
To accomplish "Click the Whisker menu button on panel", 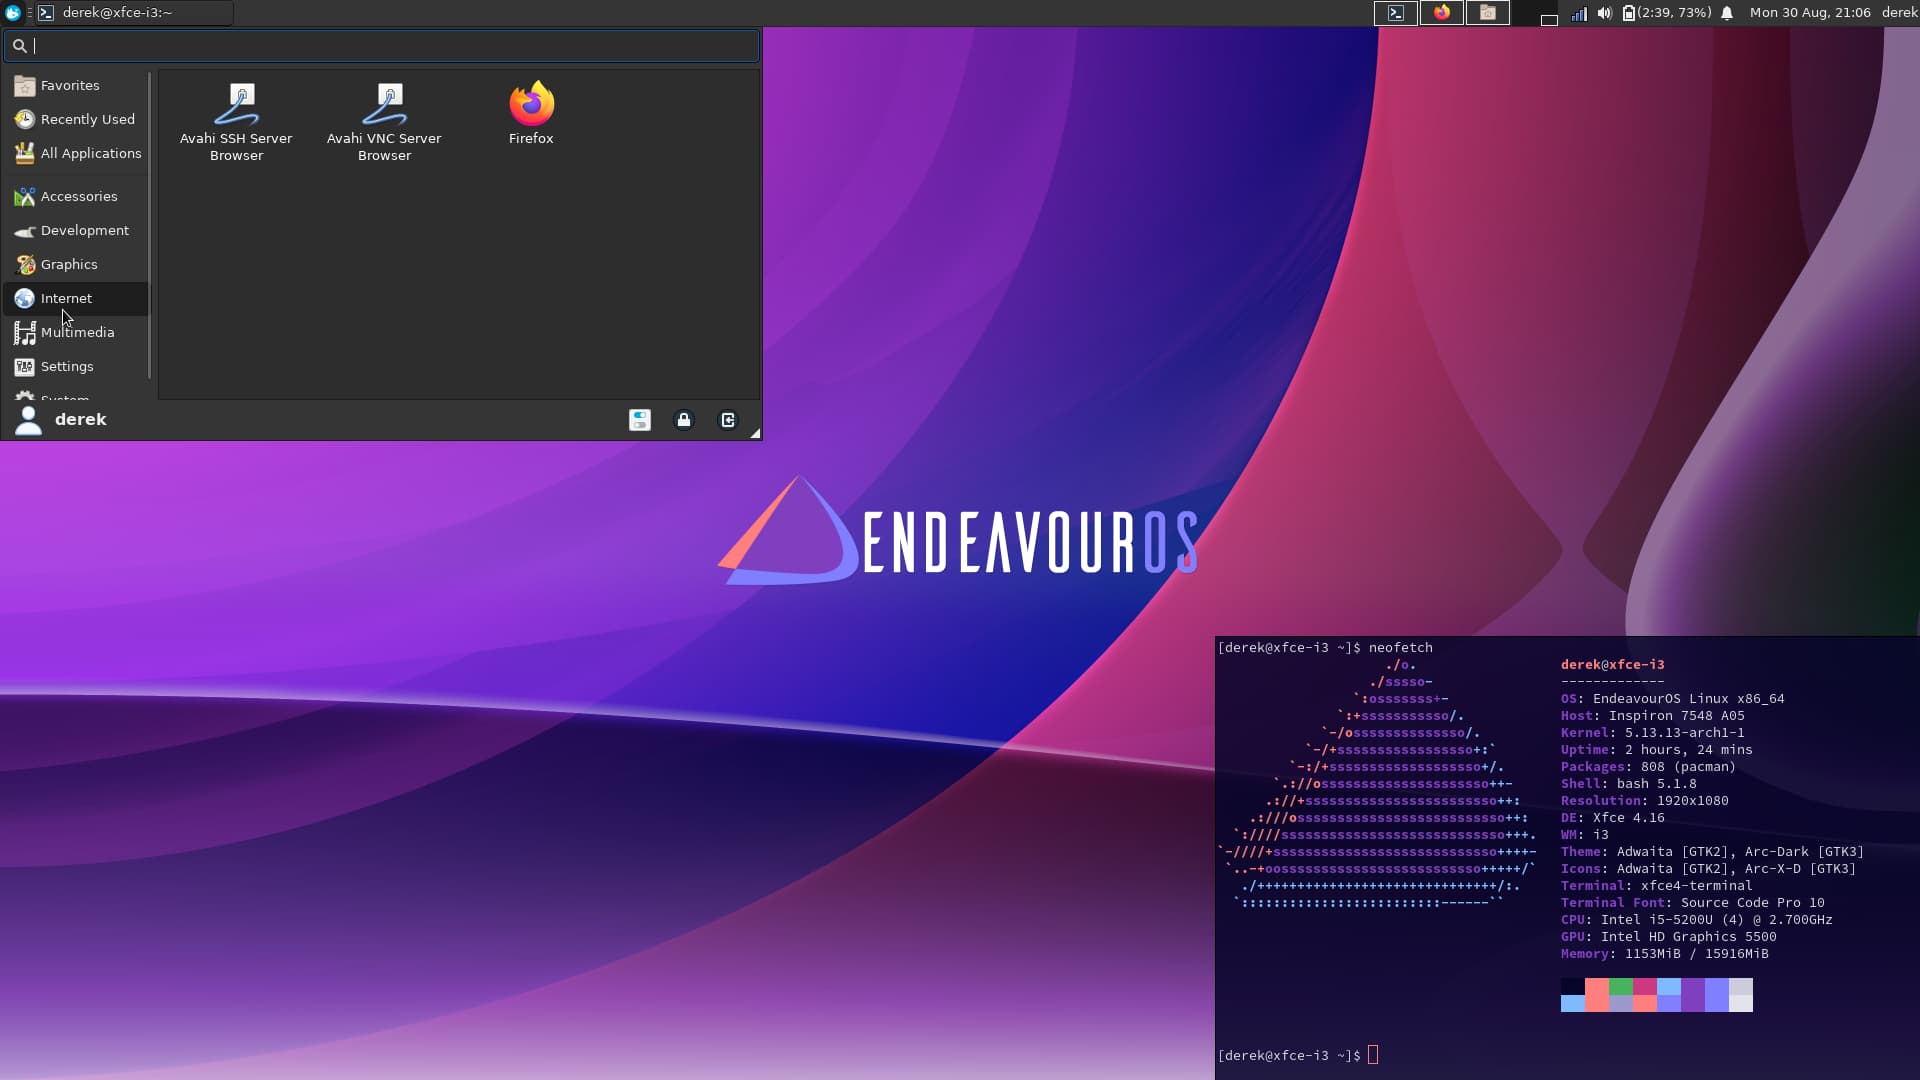I will [13, 13].
